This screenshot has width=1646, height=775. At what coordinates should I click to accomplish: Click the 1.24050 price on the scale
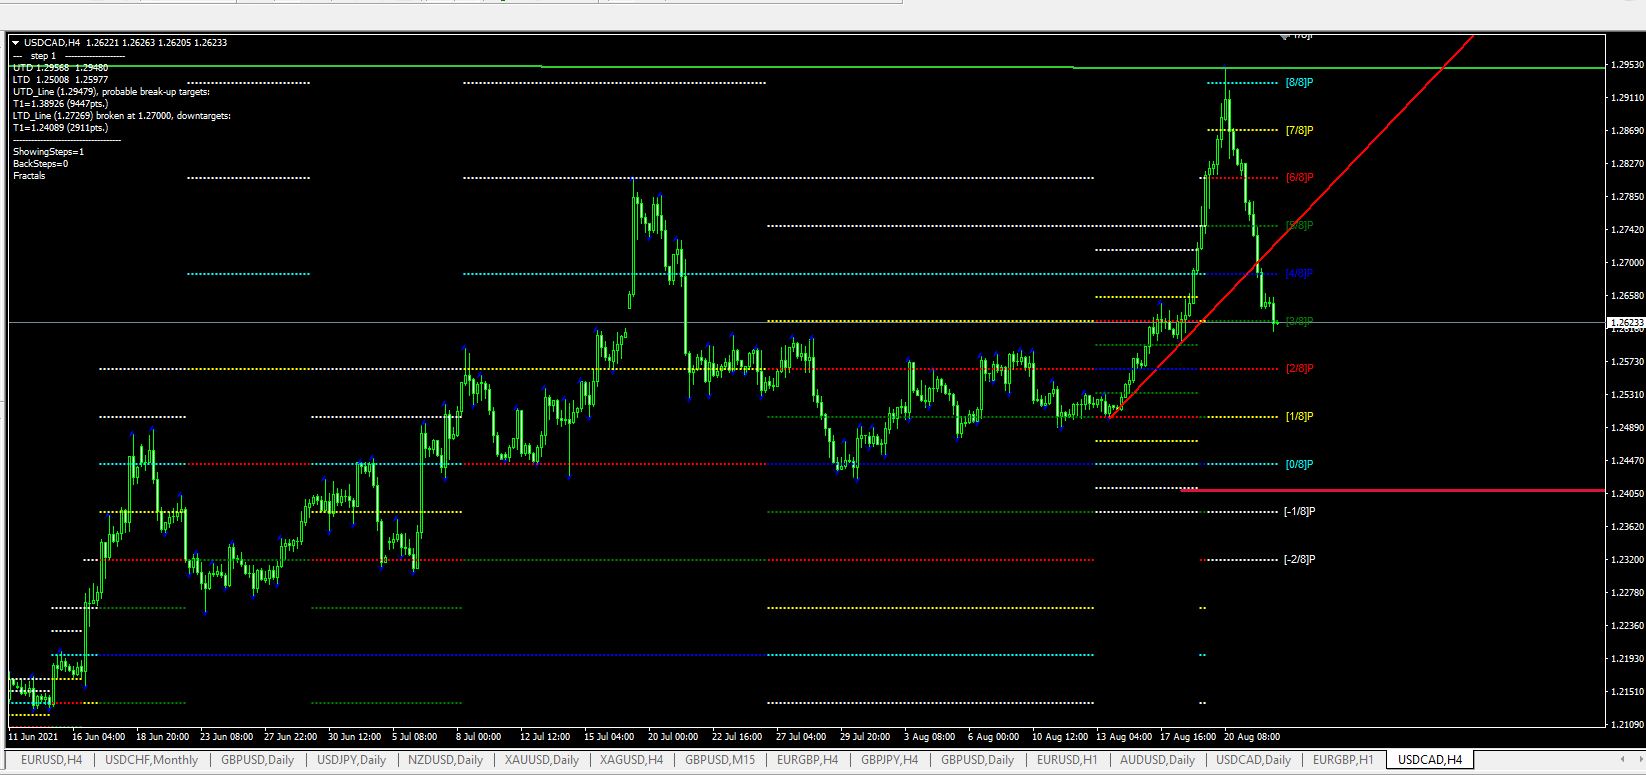coord(1627,494)
